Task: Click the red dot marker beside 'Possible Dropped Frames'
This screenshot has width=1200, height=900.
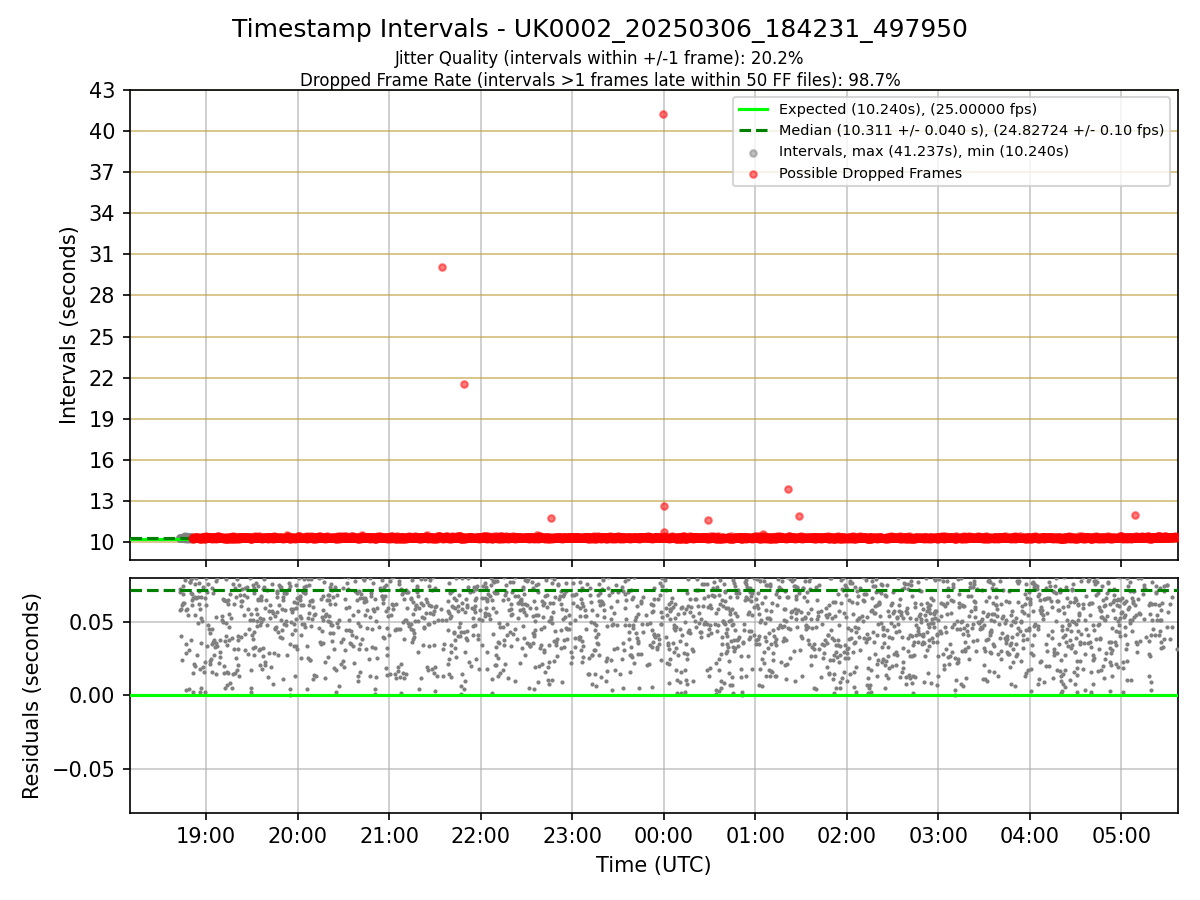Action: [753, 174]
